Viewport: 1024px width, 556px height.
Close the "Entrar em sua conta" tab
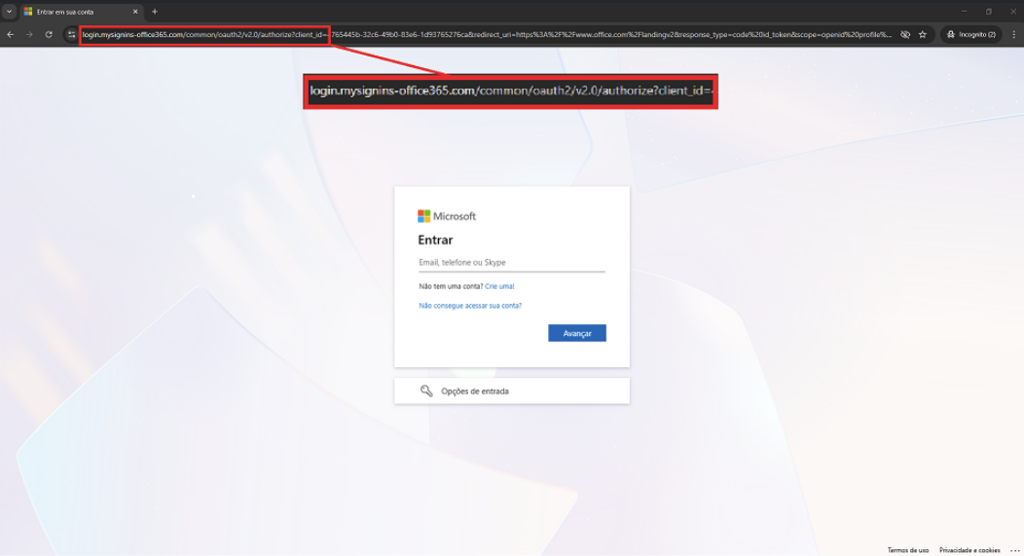click(x=135, y=11)
